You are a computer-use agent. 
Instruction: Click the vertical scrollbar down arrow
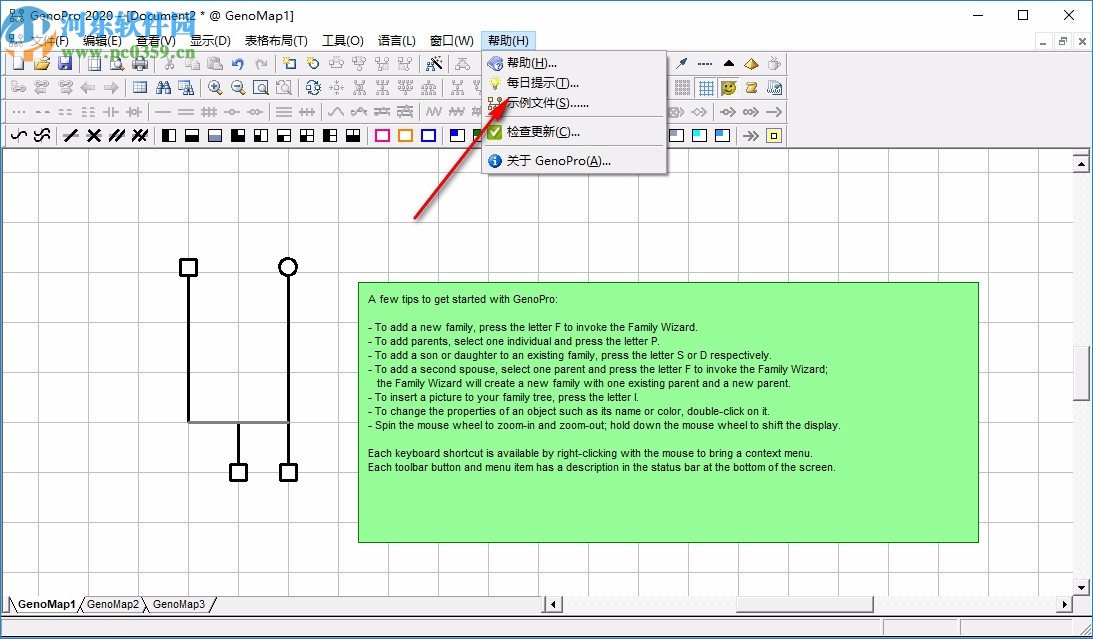(1082, 587)
